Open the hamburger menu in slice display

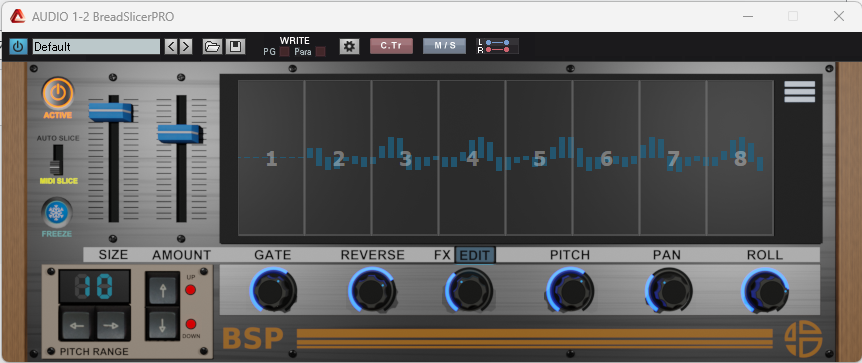(x=799, y=92)
